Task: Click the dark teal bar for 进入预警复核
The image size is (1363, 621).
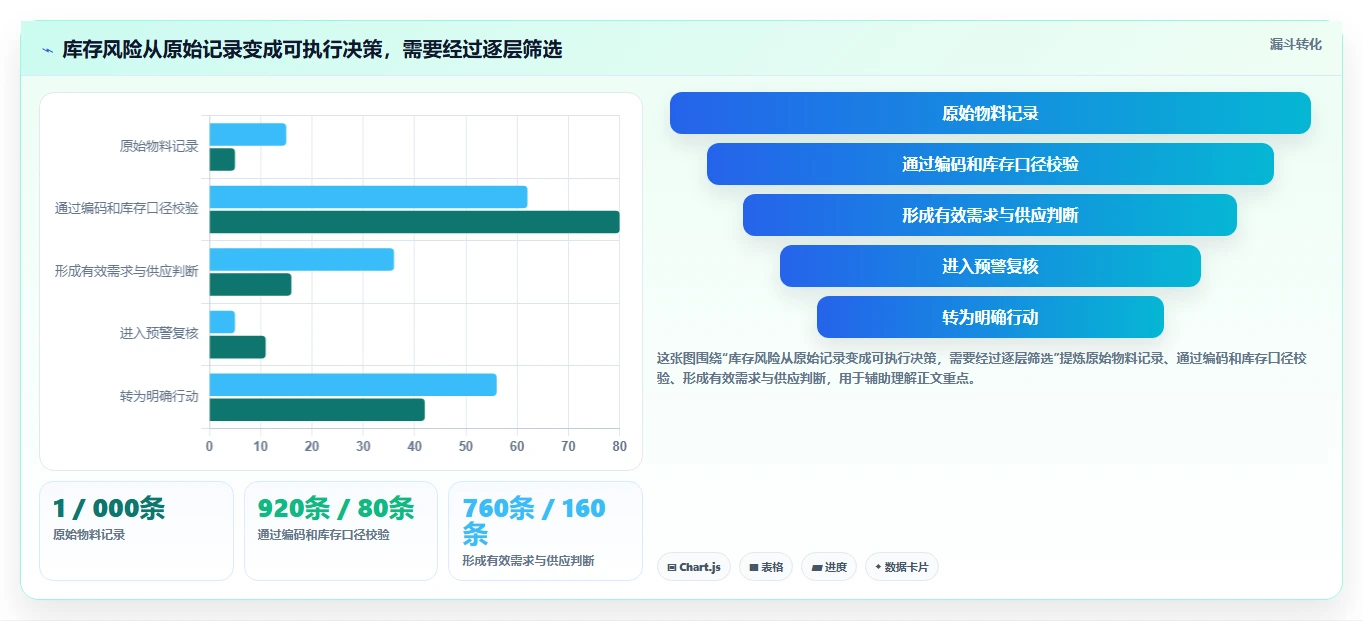Action: pyautogui.click(x=237, y=347)
